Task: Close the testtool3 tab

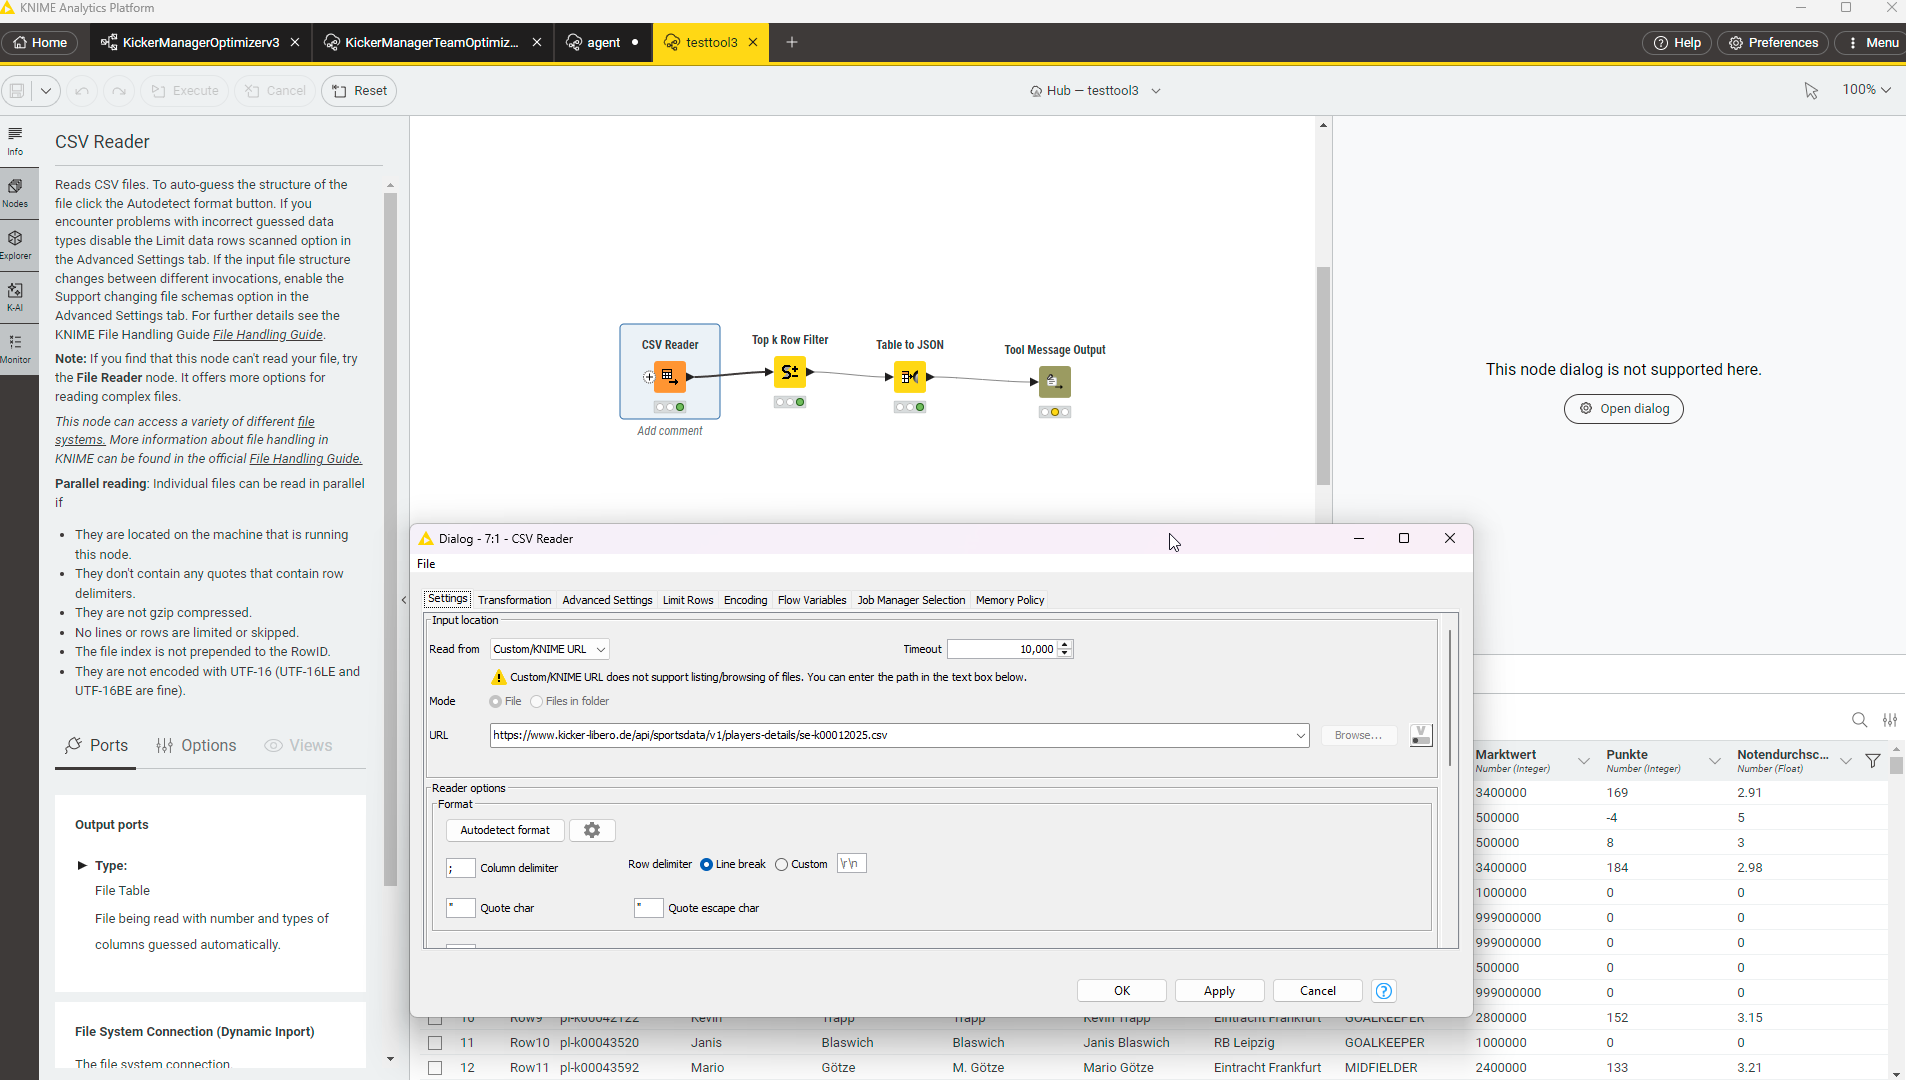Action: pyautogui.click(x=753, y=42)
